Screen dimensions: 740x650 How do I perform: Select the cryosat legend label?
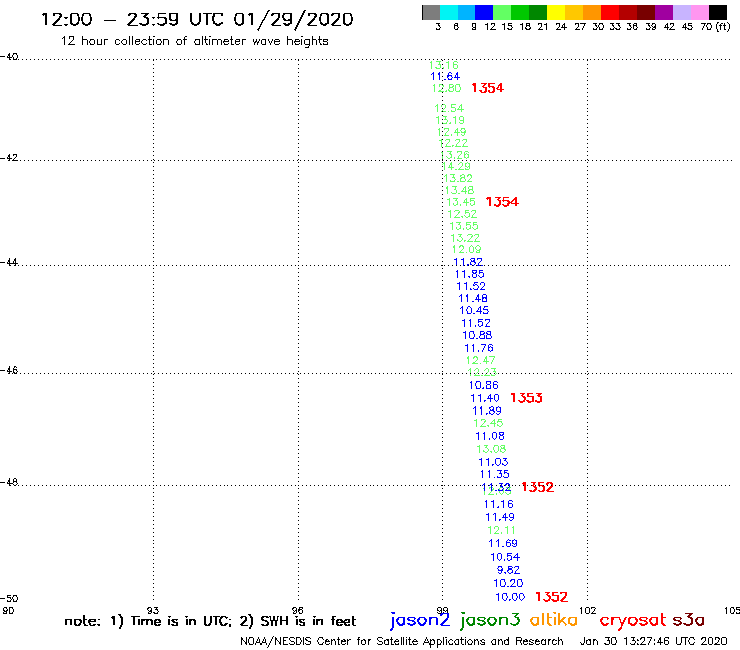(632, 621)
